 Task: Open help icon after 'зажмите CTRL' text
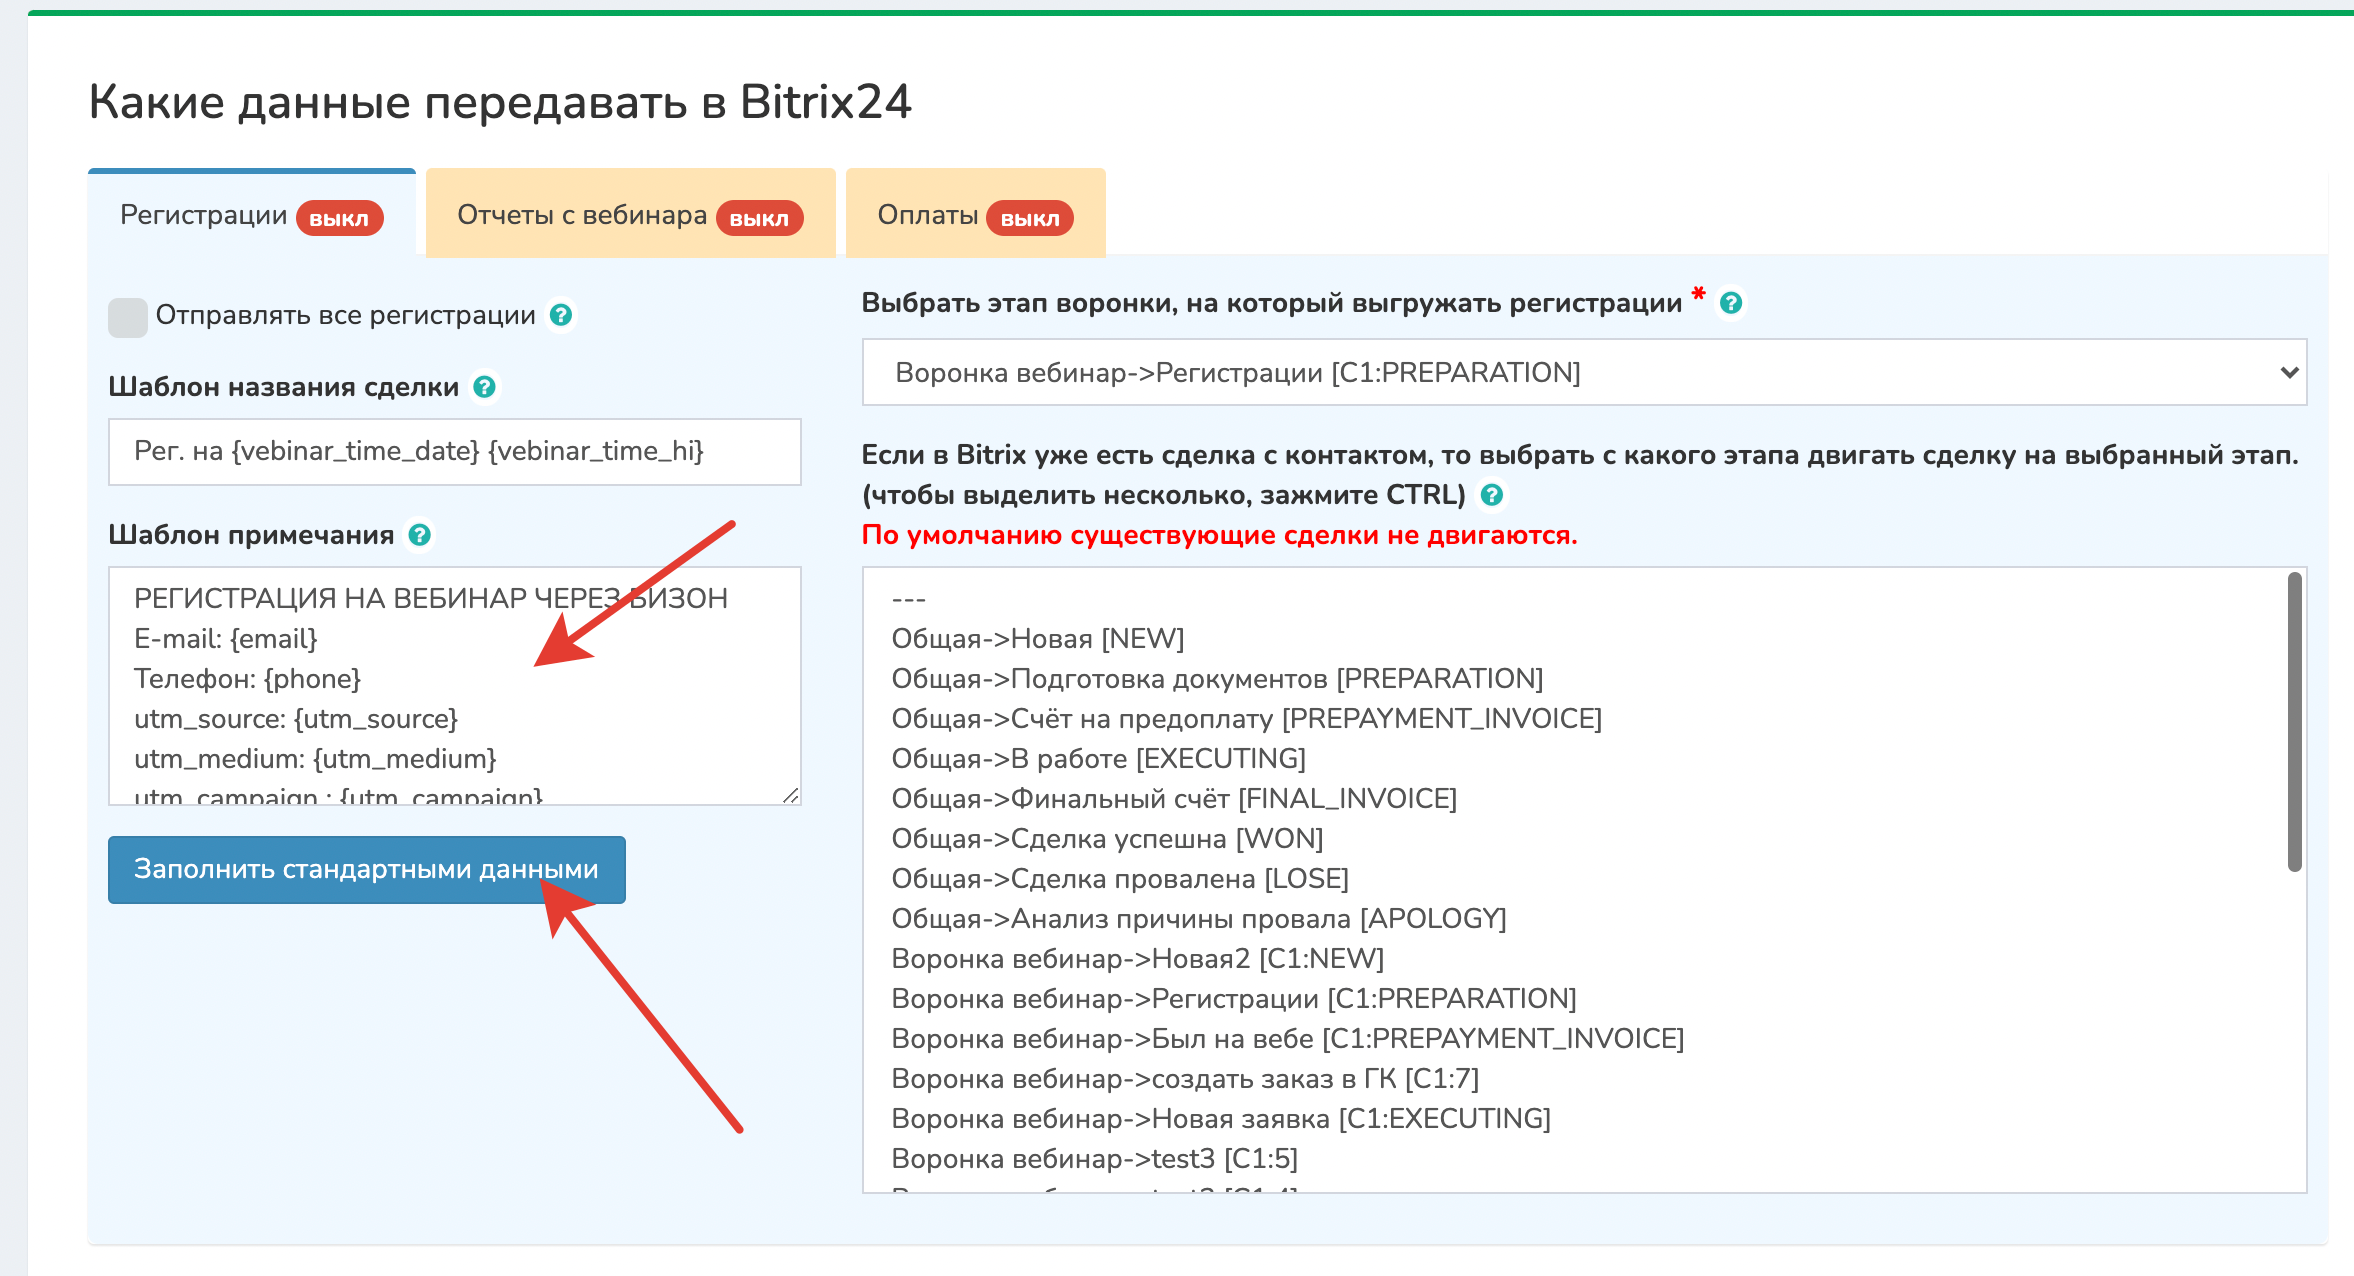click(x=1491, y=495)
